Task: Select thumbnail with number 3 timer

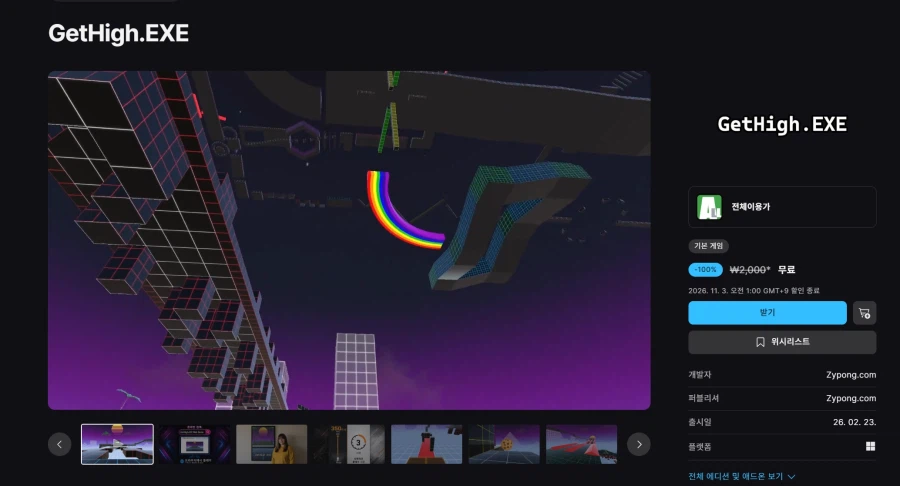Action: (349, 444)
